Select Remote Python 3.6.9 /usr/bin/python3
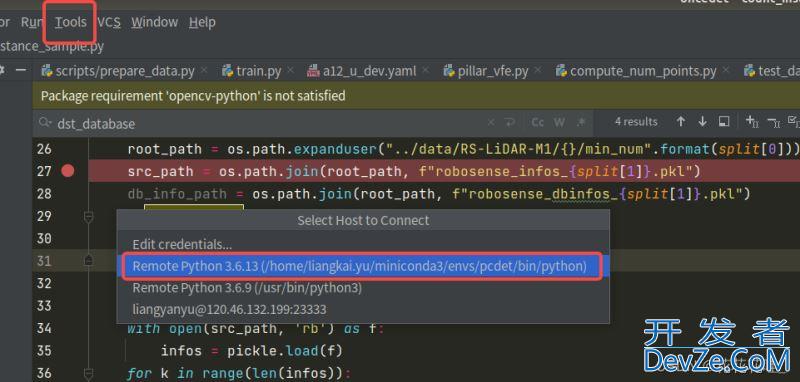Screen dimensions: 800x382 tap(363, 288)
